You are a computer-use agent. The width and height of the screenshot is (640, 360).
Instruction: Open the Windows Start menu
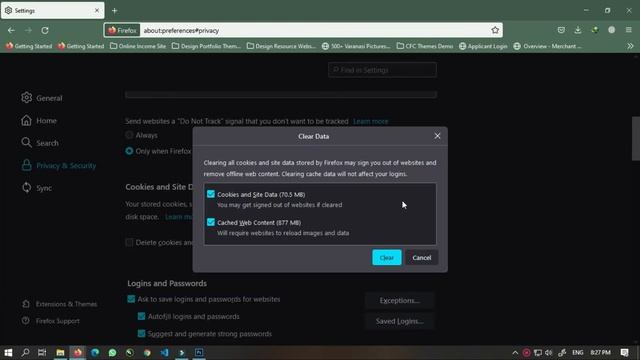[8, 352]
